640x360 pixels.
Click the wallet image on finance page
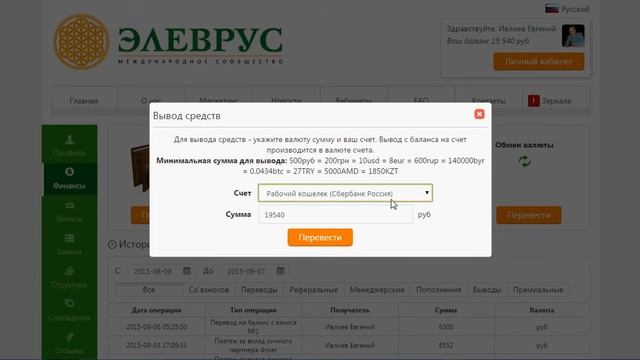(x=140, y=167)
